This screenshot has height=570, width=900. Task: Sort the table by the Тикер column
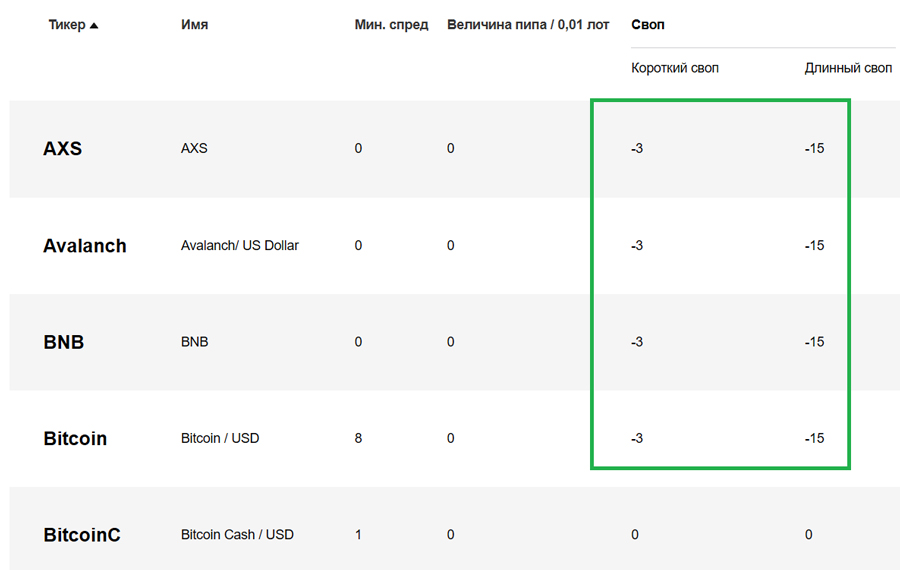tap(73, 25)
